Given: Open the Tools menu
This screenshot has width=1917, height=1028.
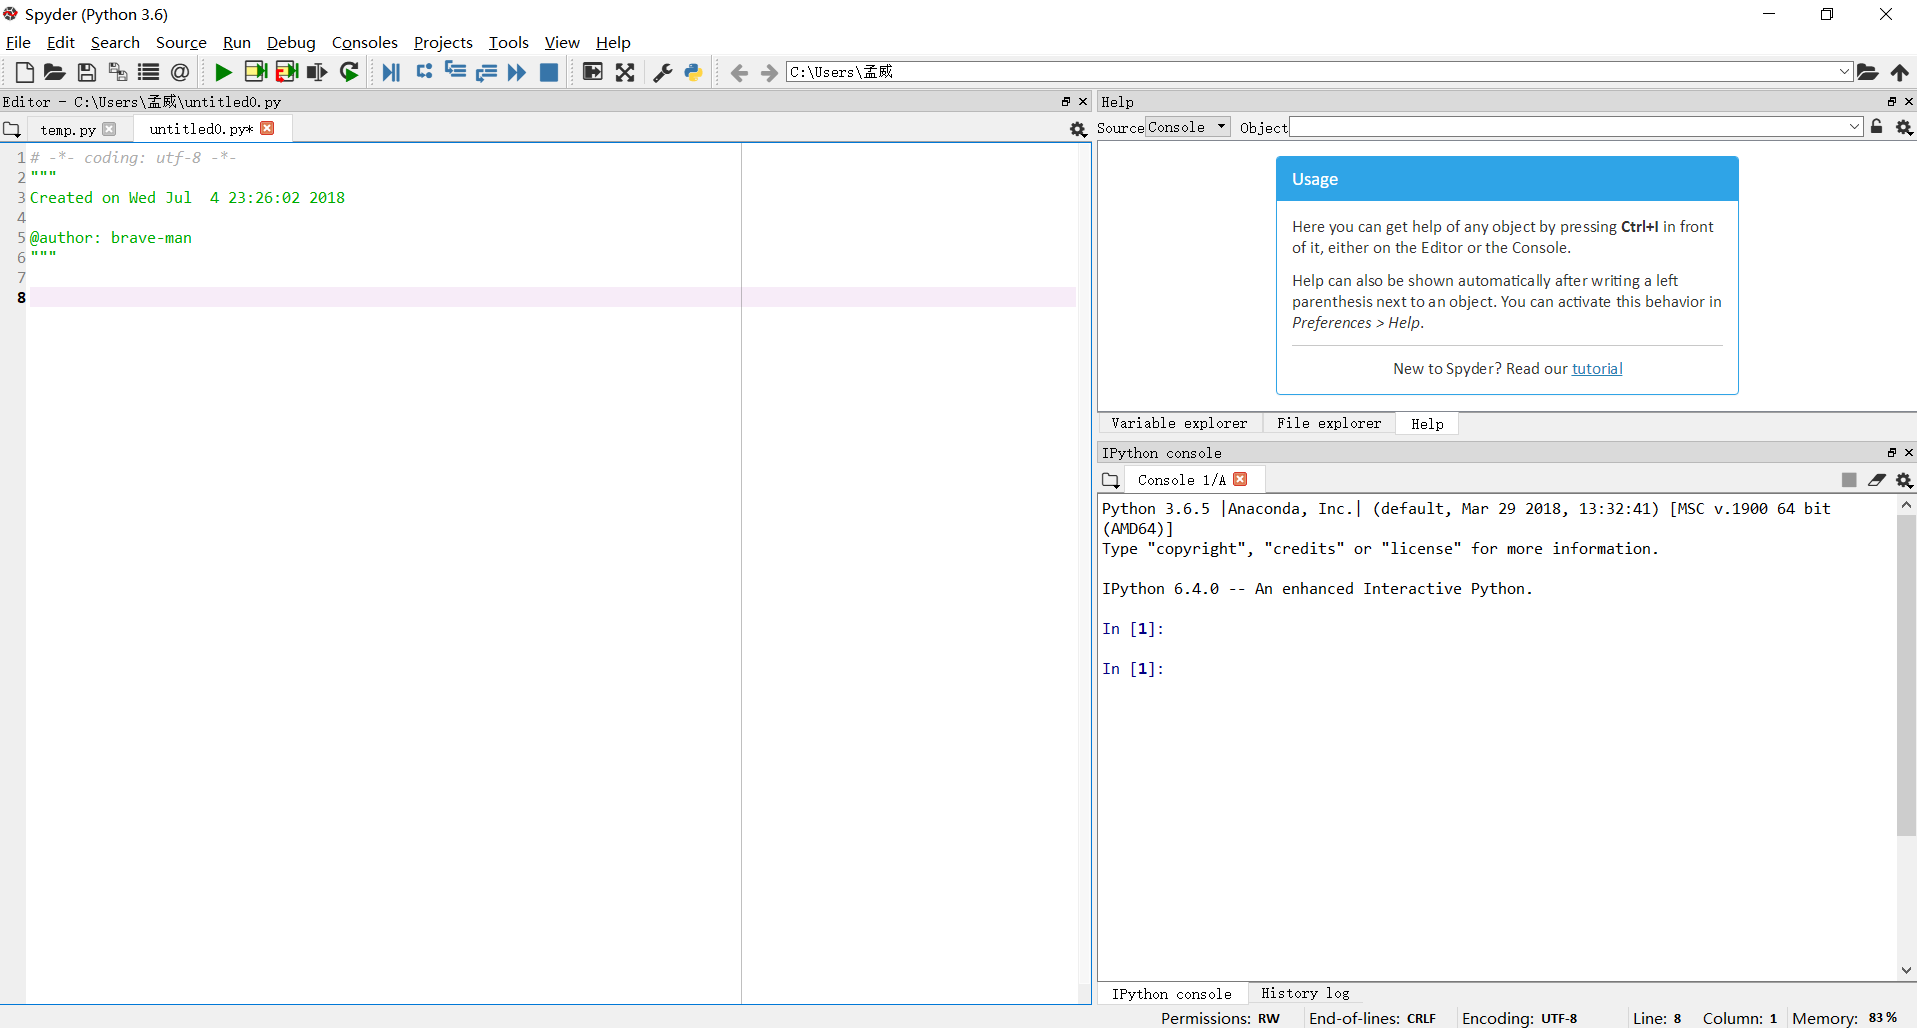Looking at the screenshot, I should (x=509, y=42).
